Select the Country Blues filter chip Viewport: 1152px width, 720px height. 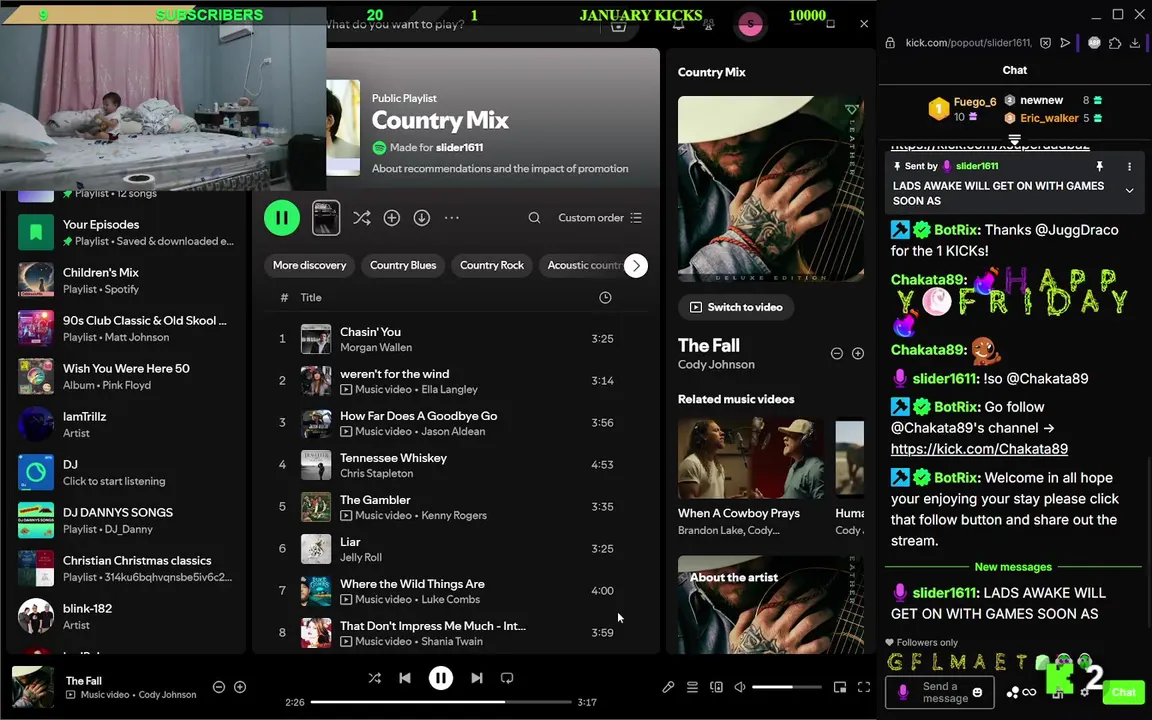click(x=403, y=265)
